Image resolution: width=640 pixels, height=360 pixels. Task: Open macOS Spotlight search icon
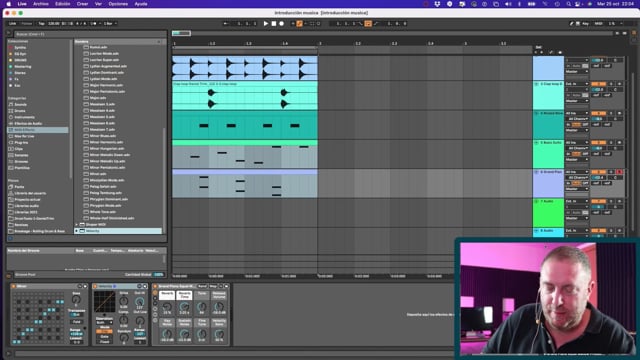tap(568, 4)
